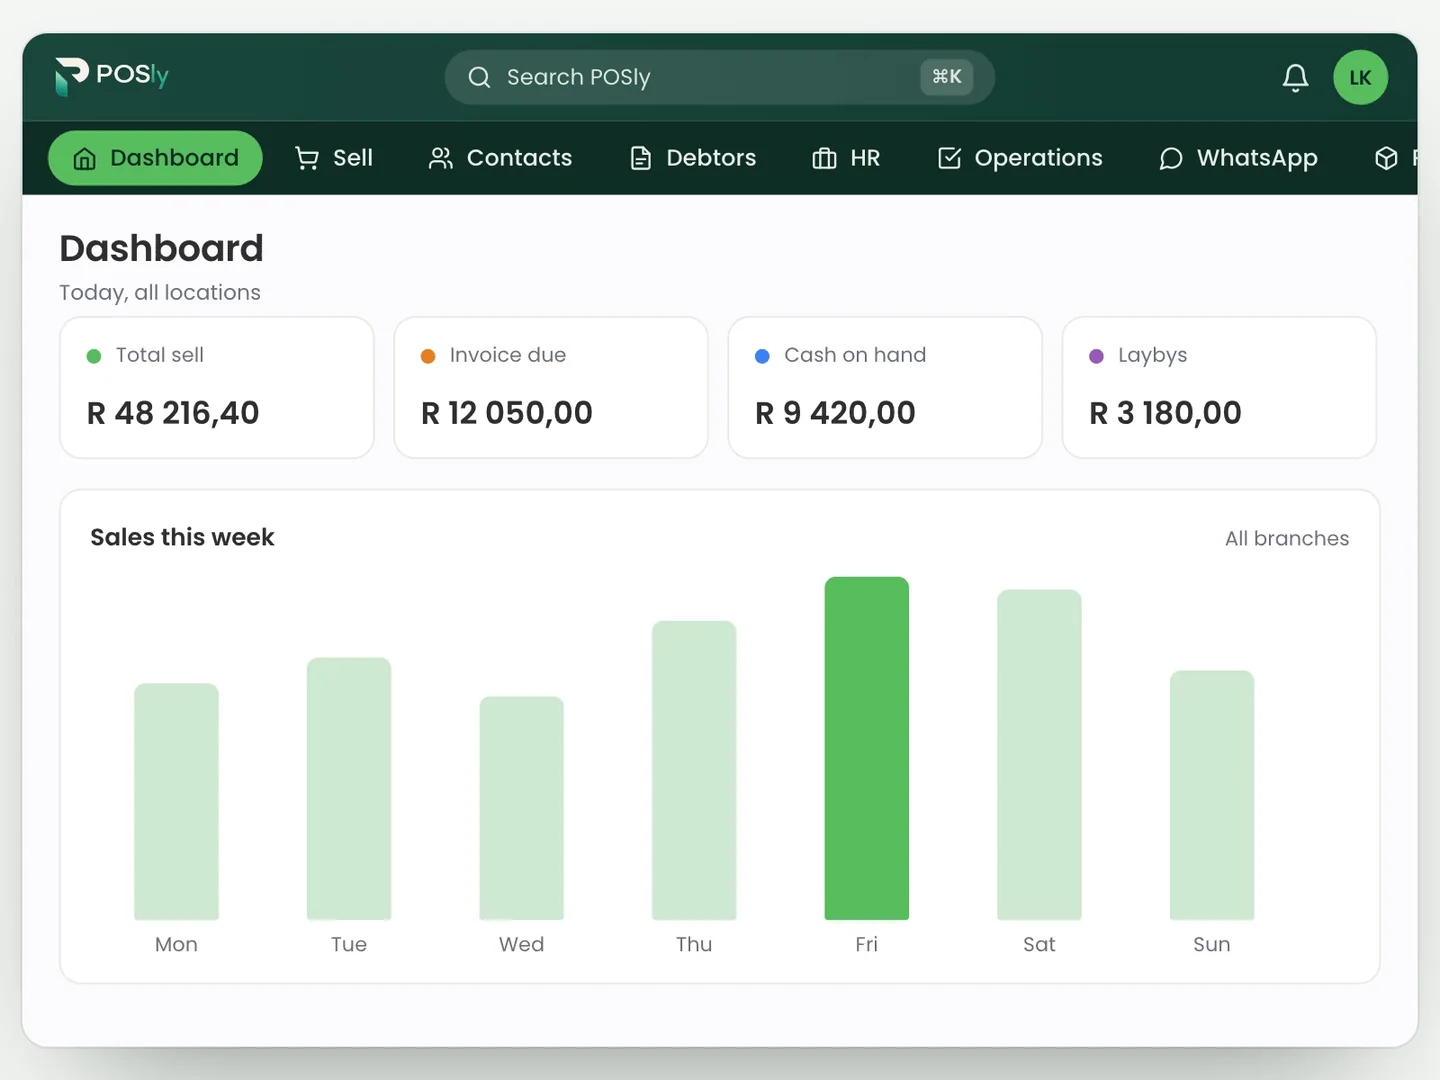
Task: Click the home icon in Dashboard tab
Action: coord(85,158)
